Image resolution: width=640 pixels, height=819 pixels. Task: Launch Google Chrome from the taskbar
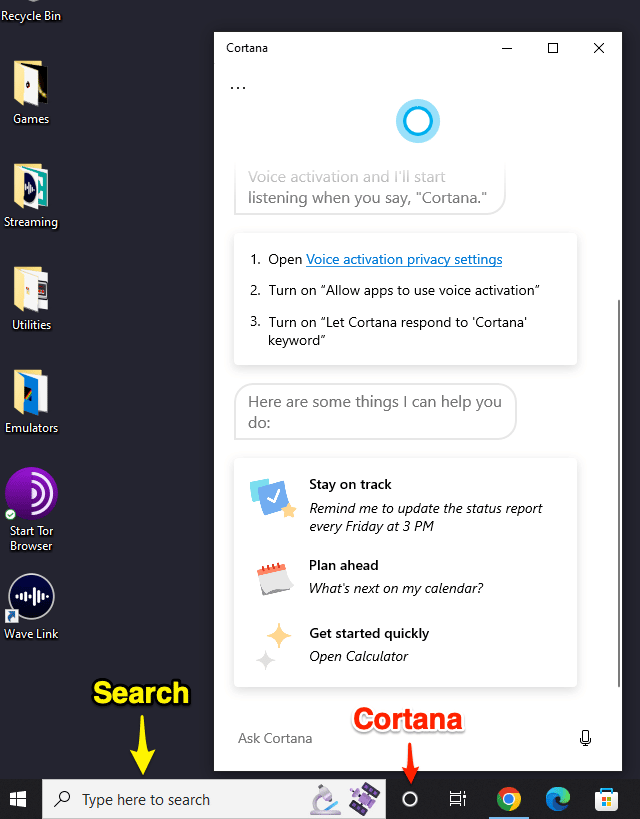point(508,799)
